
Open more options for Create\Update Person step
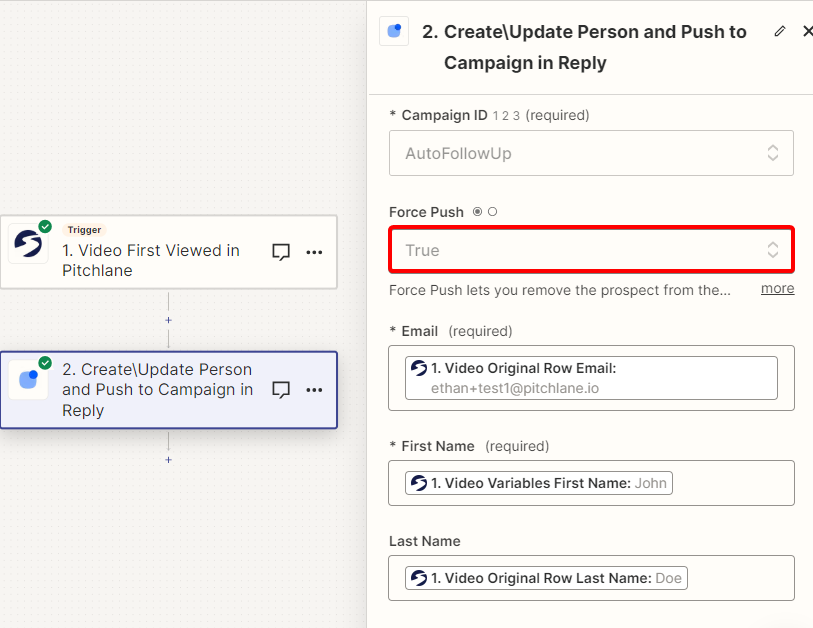pyautogui.click(x=314, y=389)
